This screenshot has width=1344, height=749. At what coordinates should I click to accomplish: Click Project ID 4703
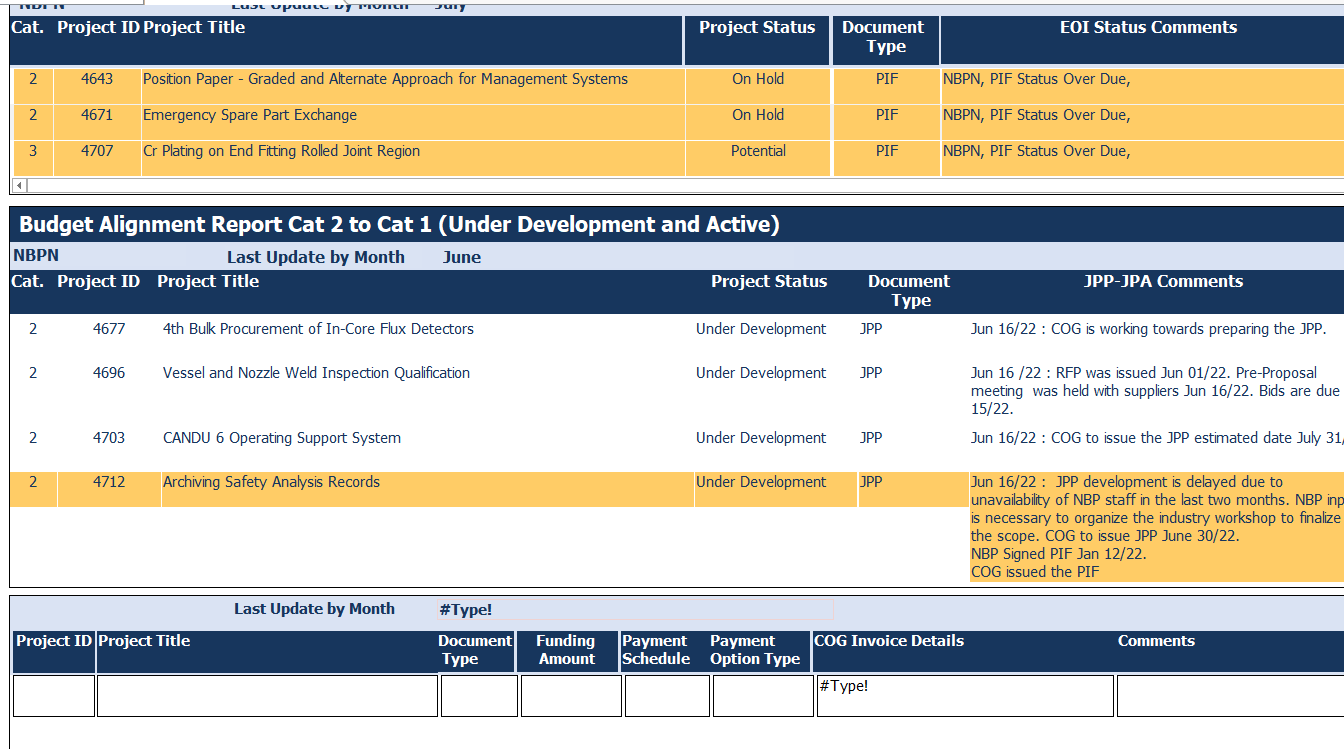(109, 438)
